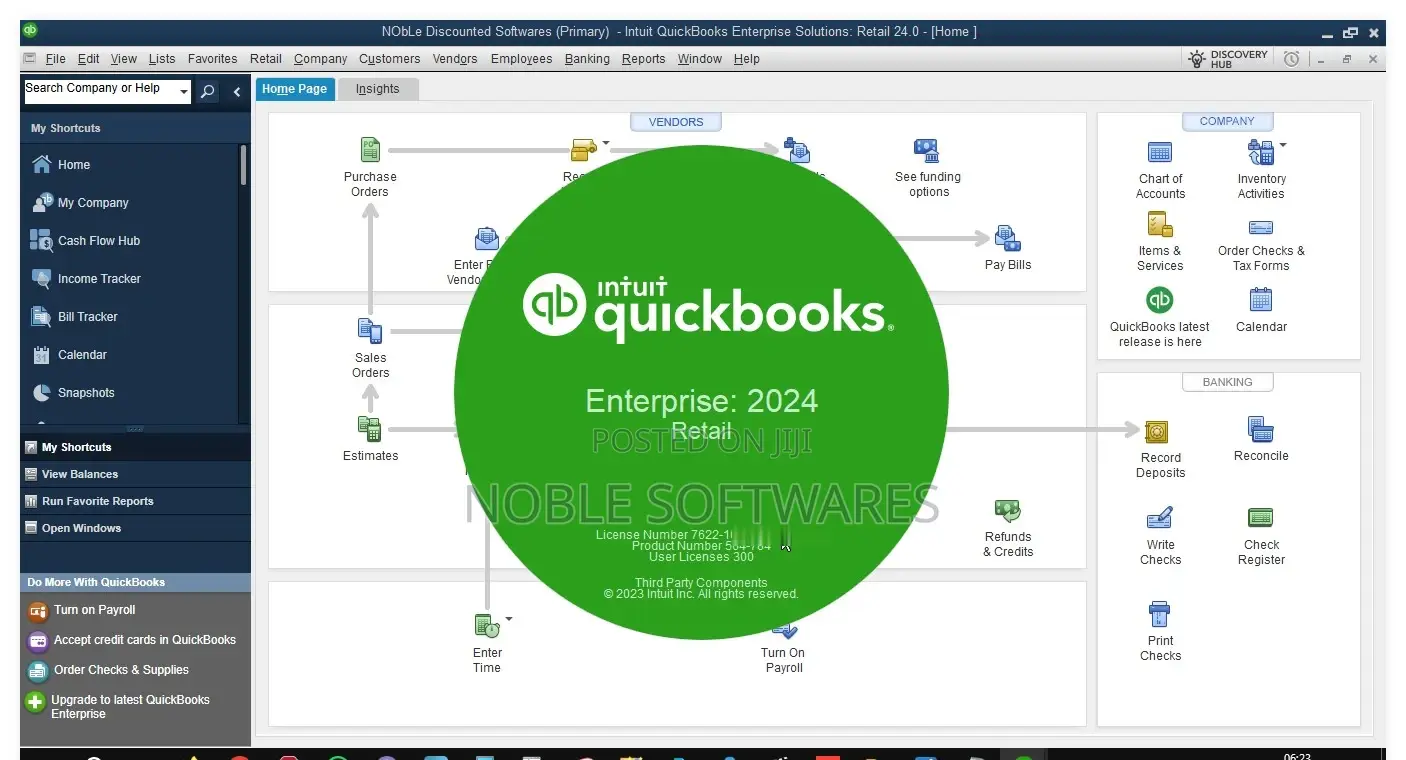This screenshot has width=1406, height=760.
Task: Click QuickBooks latest release is here icon
Action: click(x=1160, y=300)
